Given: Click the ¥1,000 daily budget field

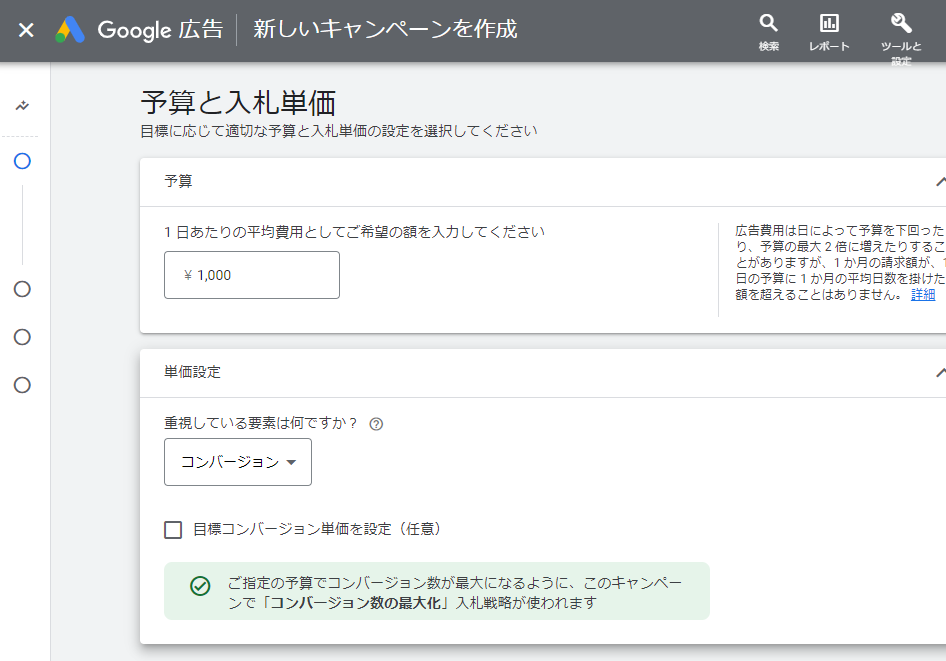Looking at the screenshot, I should click(251, 274).
